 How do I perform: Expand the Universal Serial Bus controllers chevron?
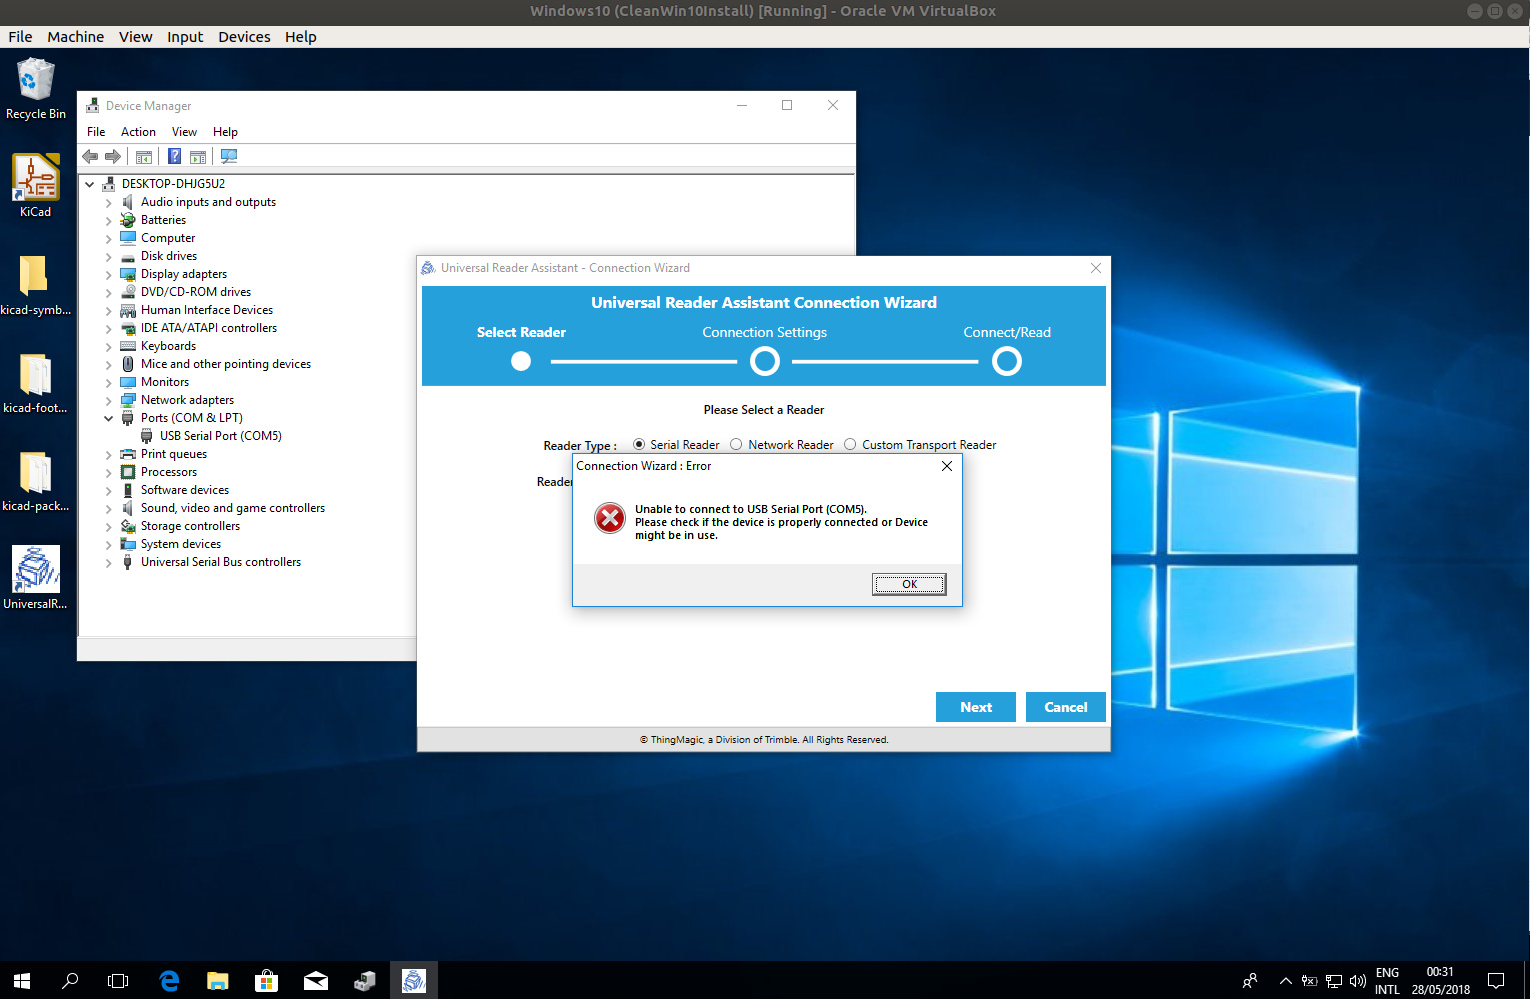pyautogui.click(x=108, y=562)
